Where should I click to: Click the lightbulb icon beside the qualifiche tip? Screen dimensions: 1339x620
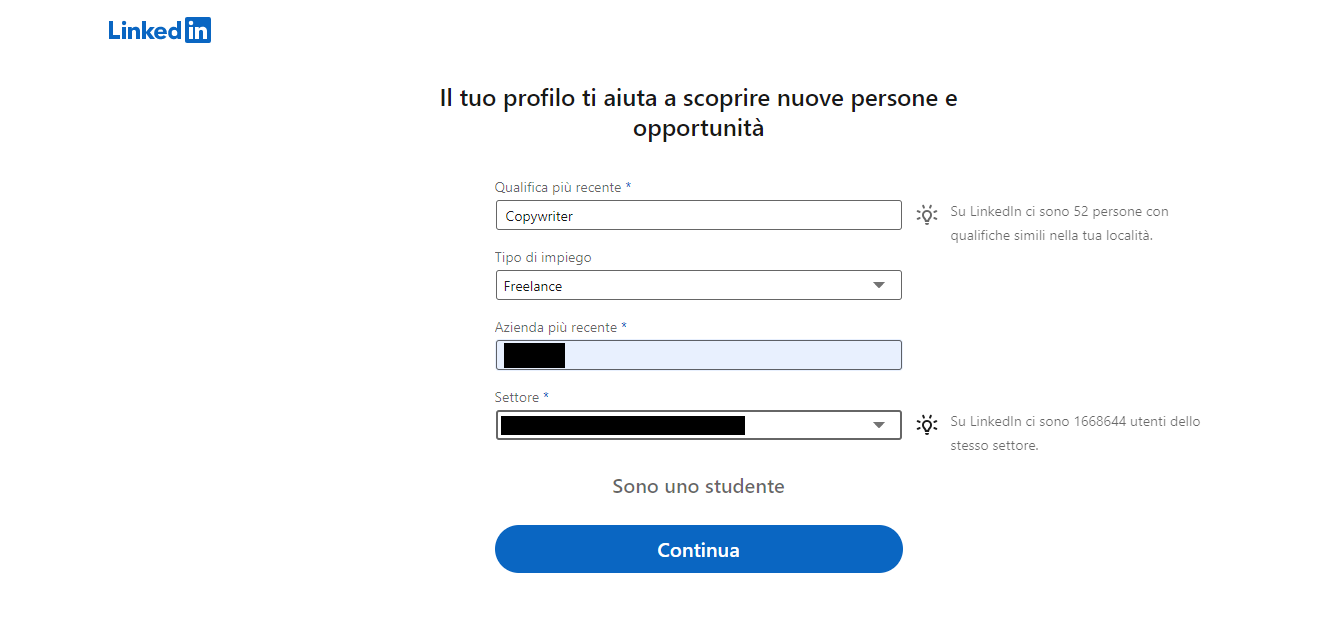[x=927, y=215]
